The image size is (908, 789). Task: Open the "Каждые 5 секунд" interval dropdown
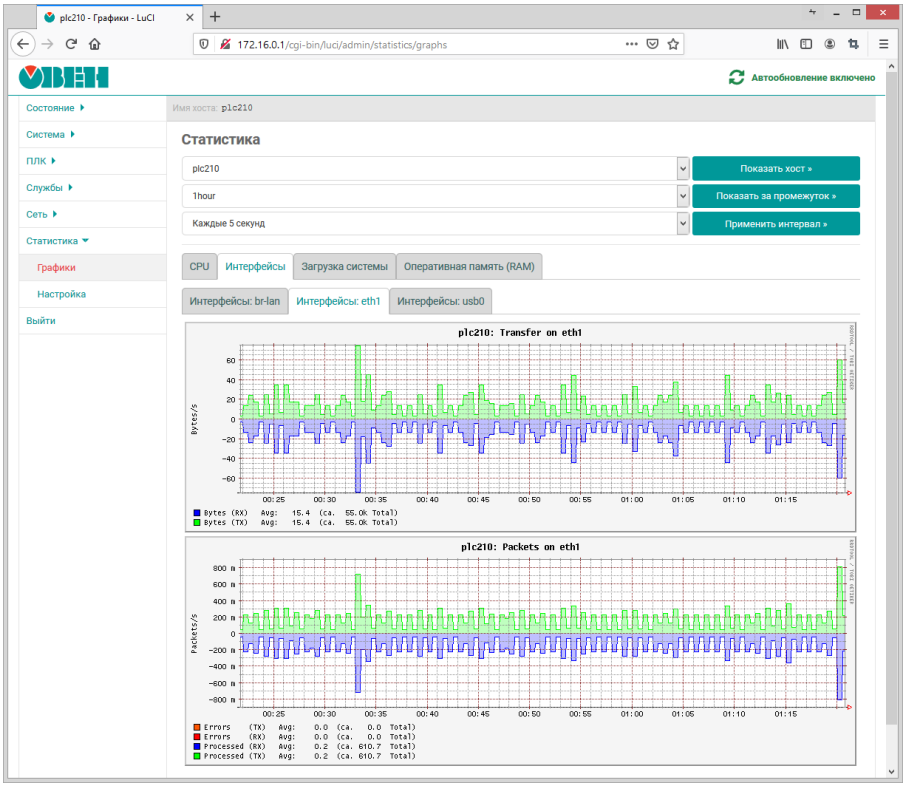(435, 223)
